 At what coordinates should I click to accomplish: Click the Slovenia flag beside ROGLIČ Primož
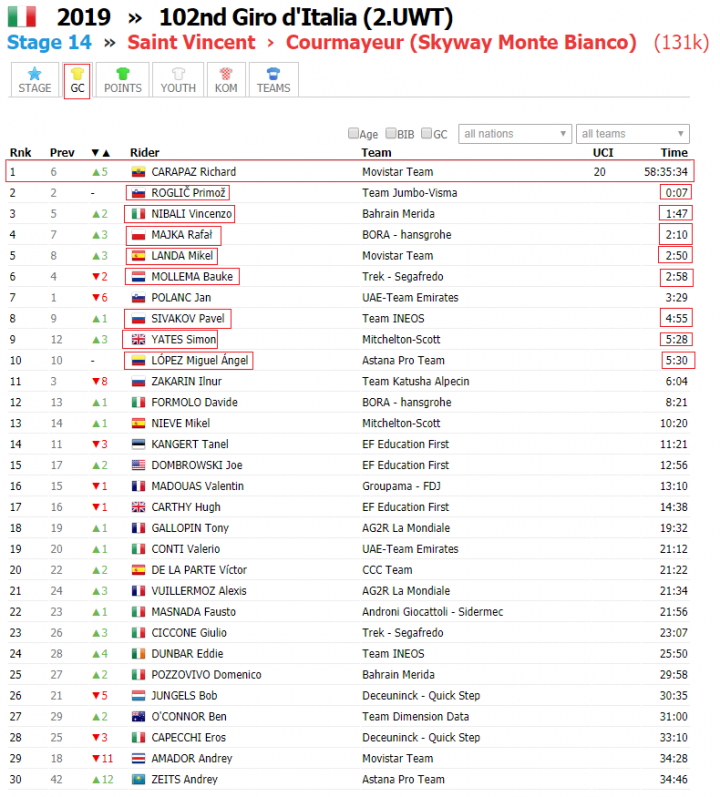pos(138,193)
